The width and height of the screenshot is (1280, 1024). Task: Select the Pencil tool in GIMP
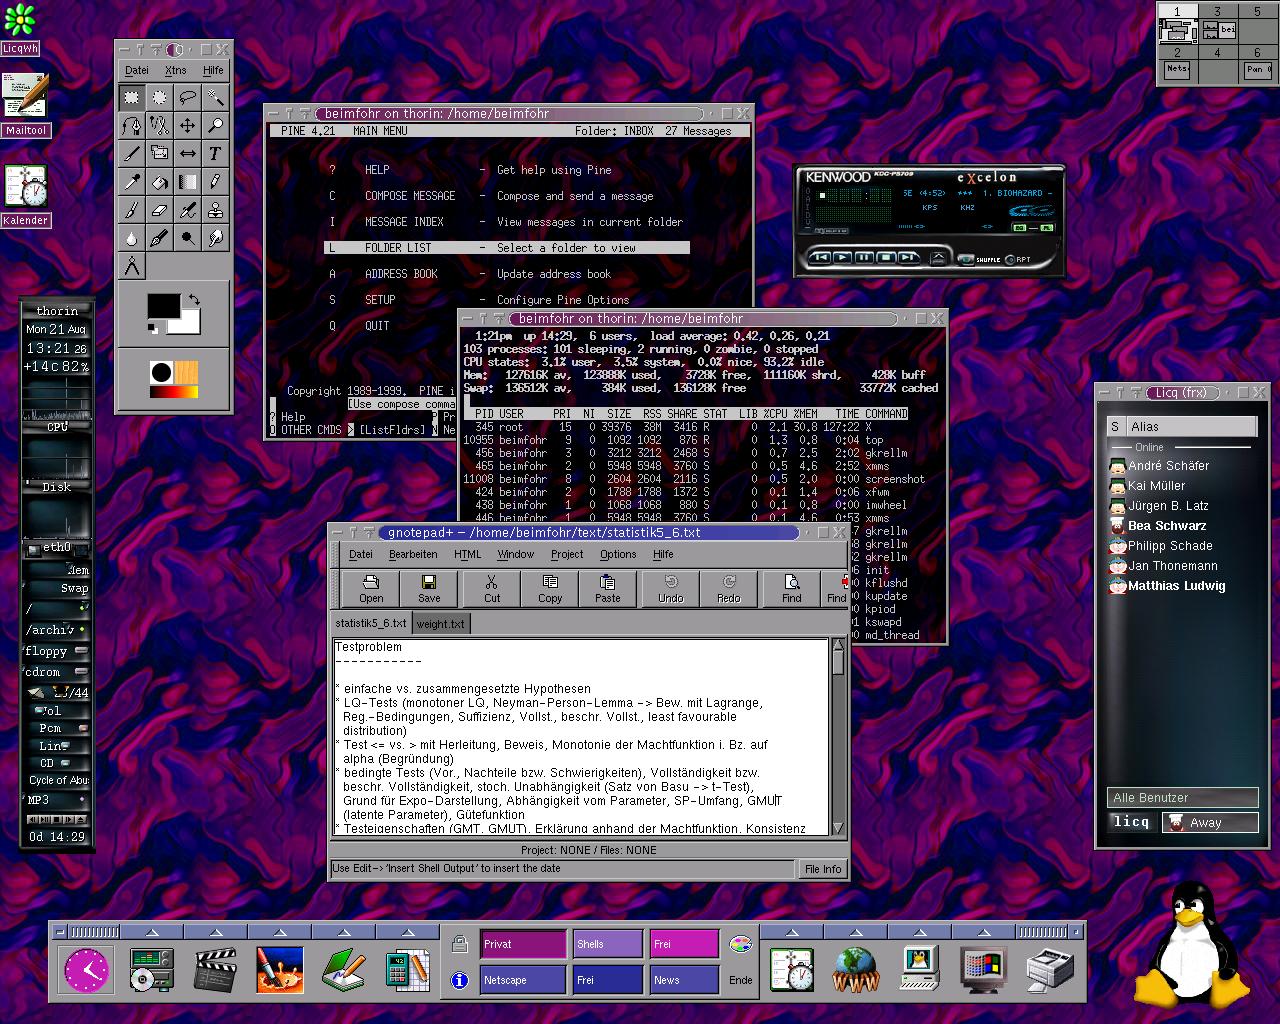[215, 181]
